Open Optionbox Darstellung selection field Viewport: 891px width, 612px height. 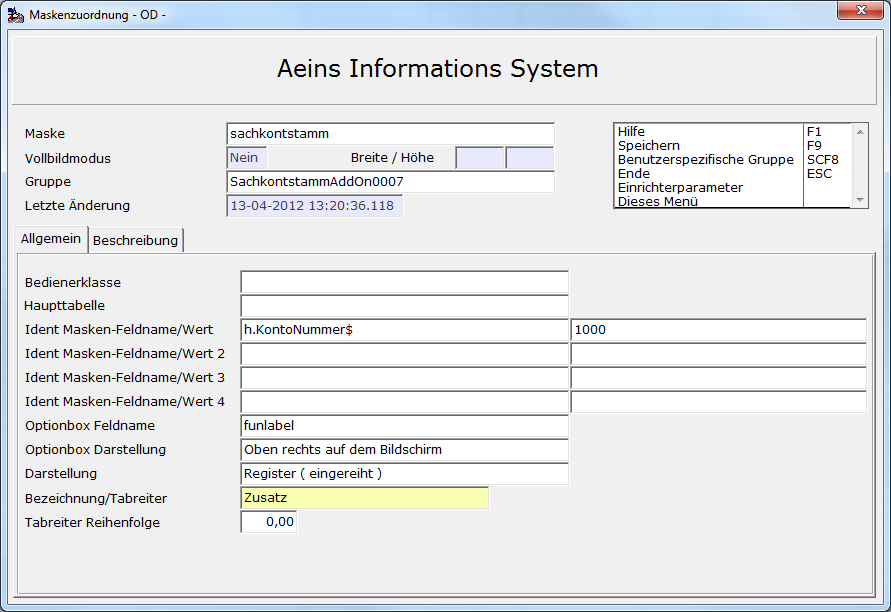pos(405,449)
